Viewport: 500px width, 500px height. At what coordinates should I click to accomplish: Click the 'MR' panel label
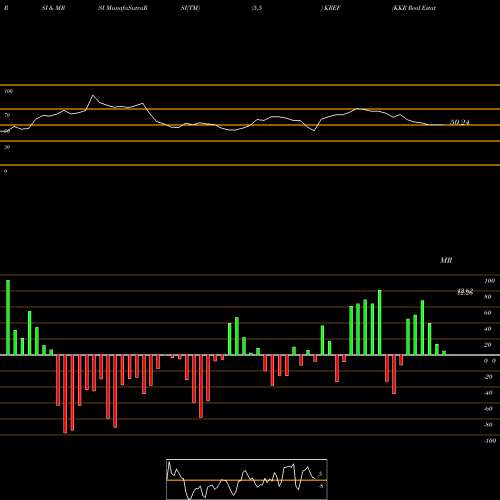coord(446,260)
